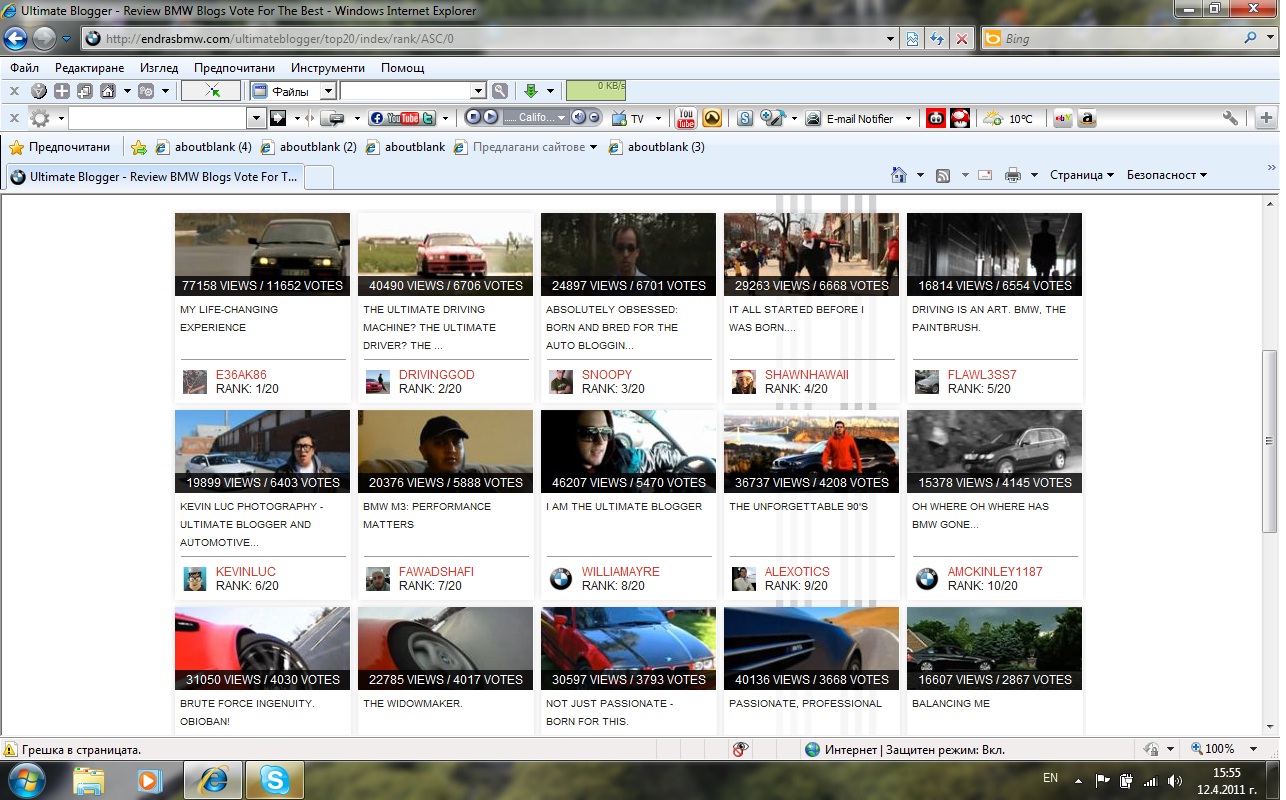Open the Помощ menu
1286x800 pixels.
[402, 68]
